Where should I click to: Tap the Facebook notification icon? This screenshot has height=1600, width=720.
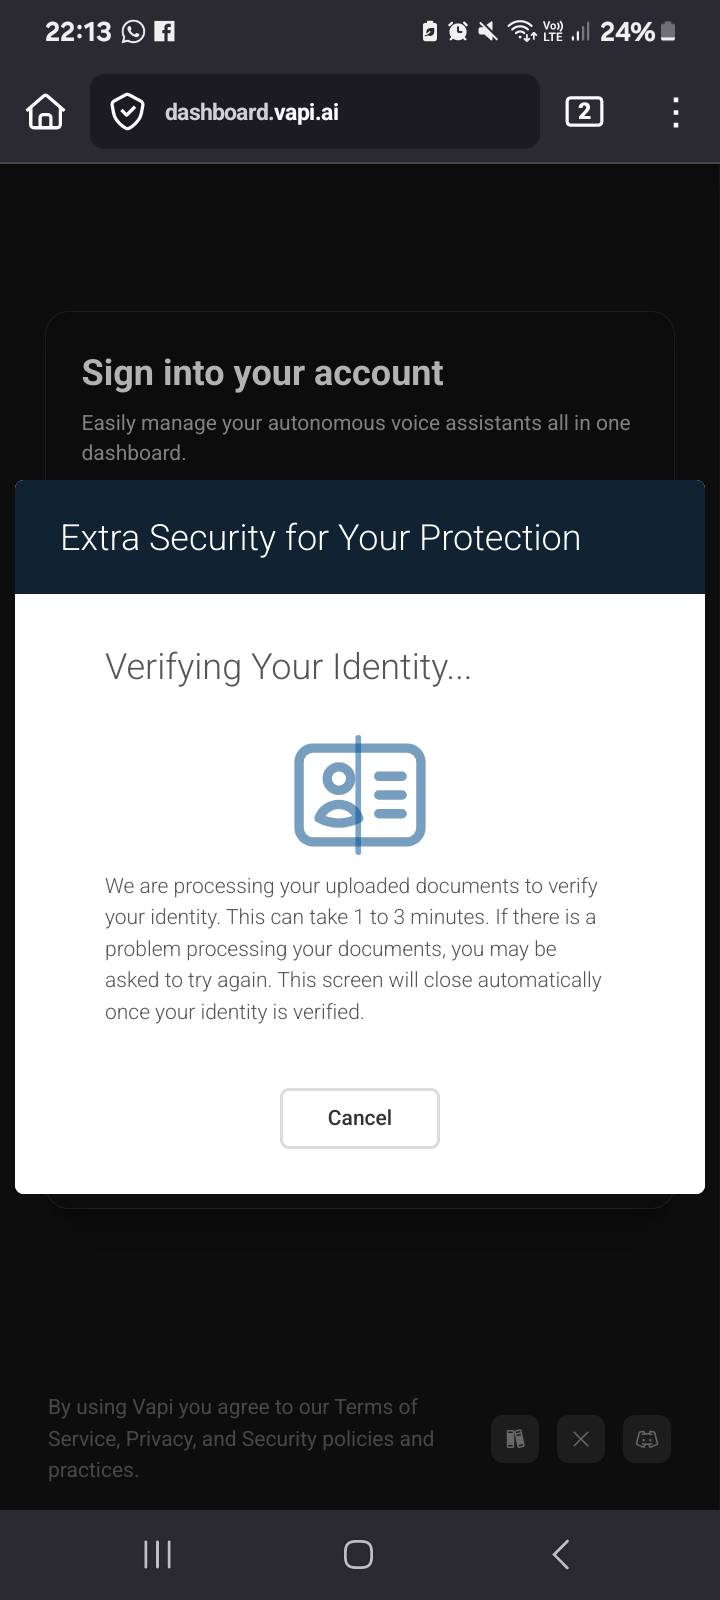click(x=166, y=31)
